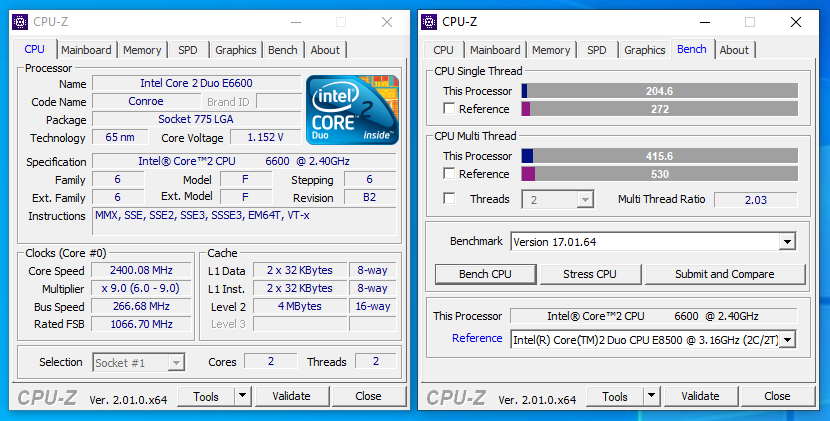Image resolution: width=830 pixels, height=421 pixels.
Task: Click Single Thread This Processor bar 204.6
Action: click(660, 91)
